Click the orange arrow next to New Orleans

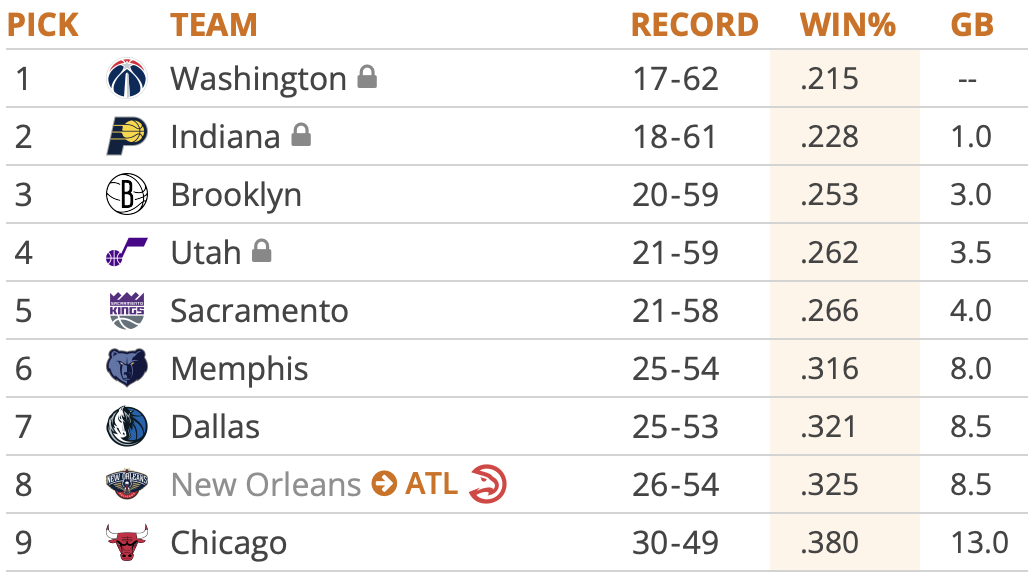tap(383, 485)
